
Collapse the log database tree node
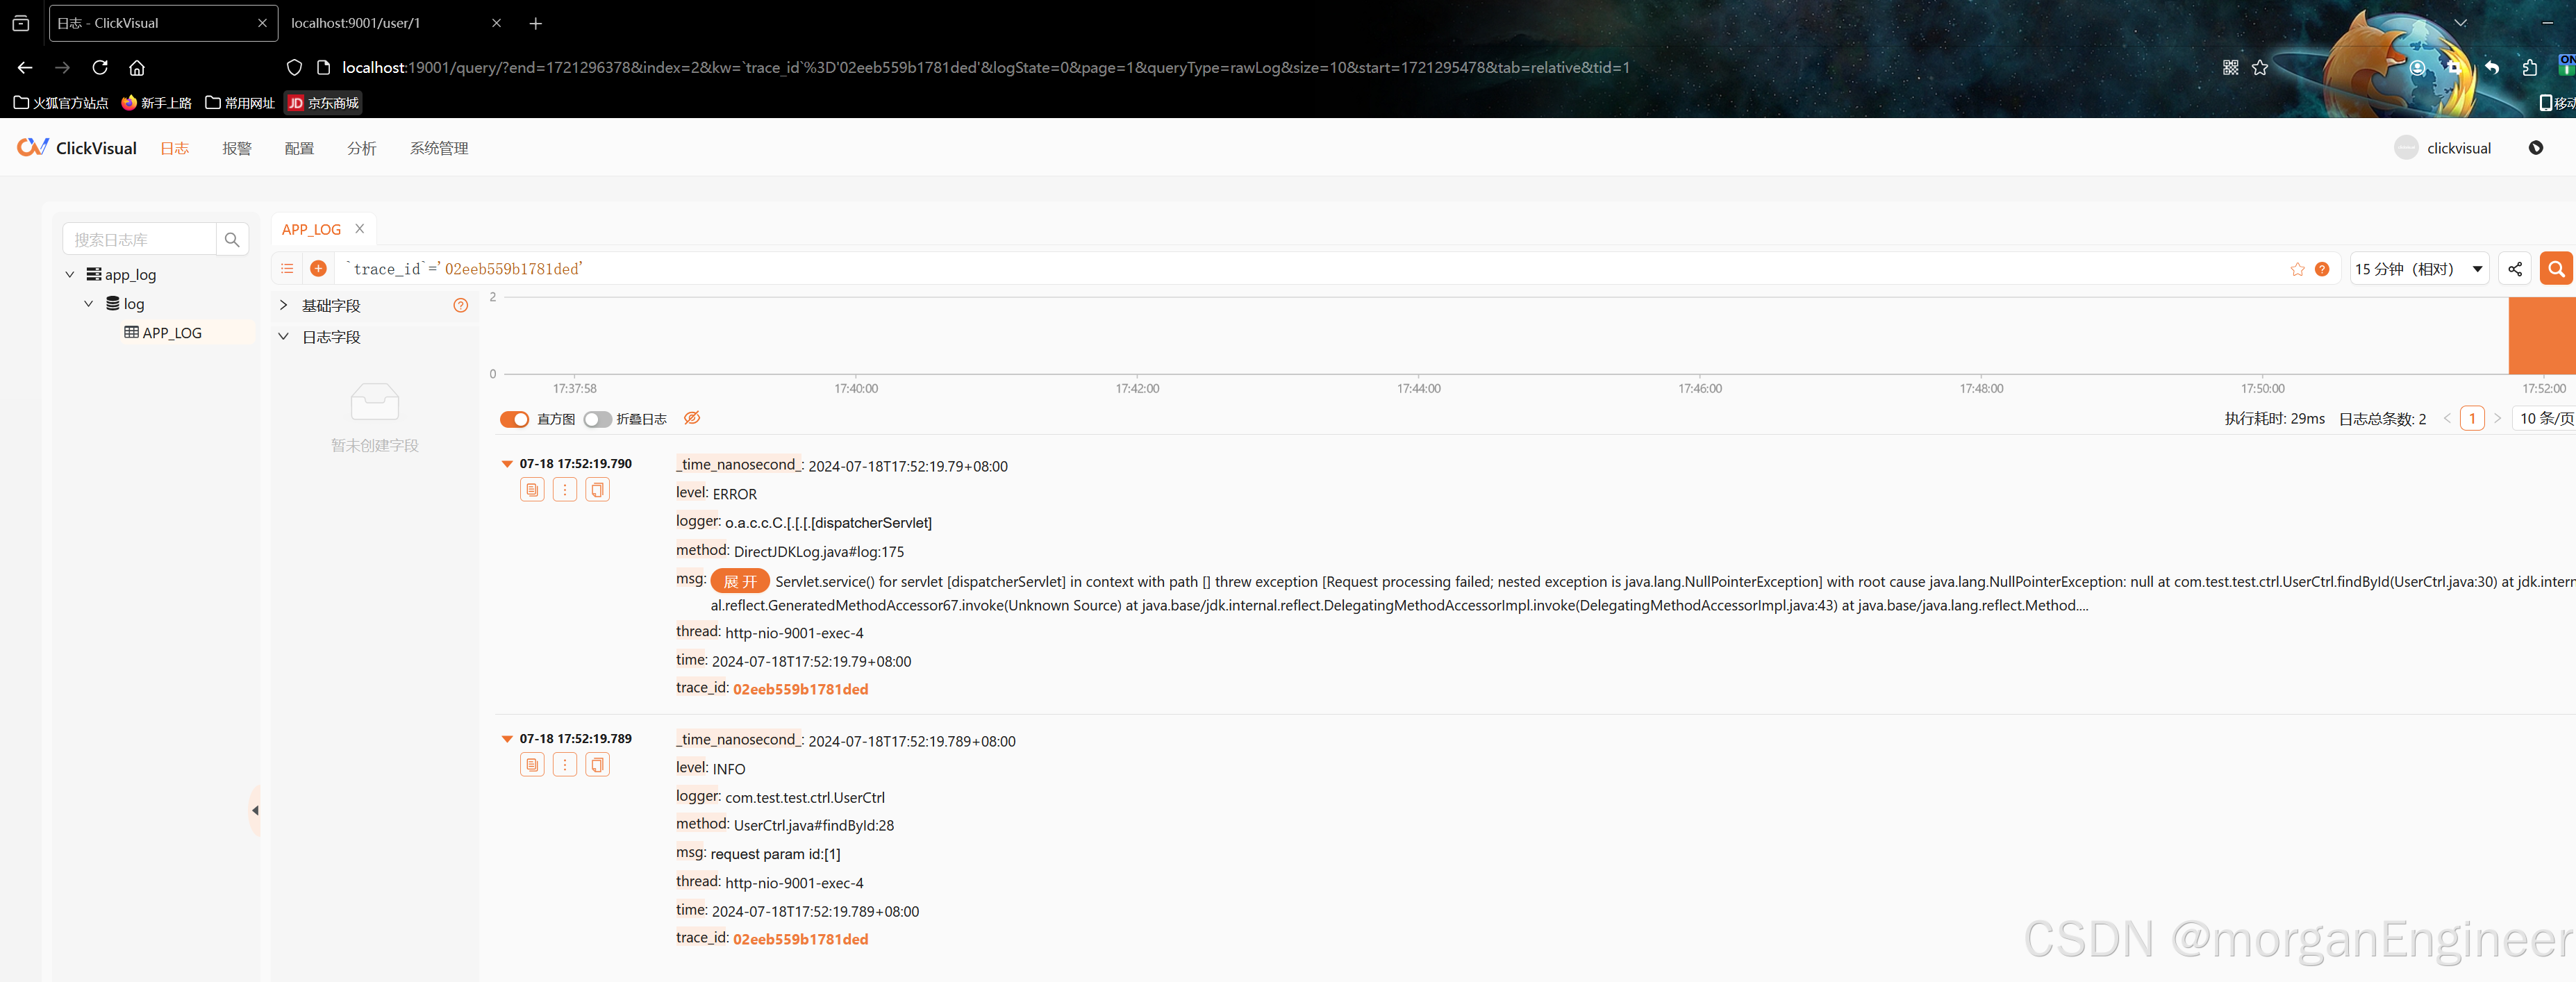pos(89,304)
